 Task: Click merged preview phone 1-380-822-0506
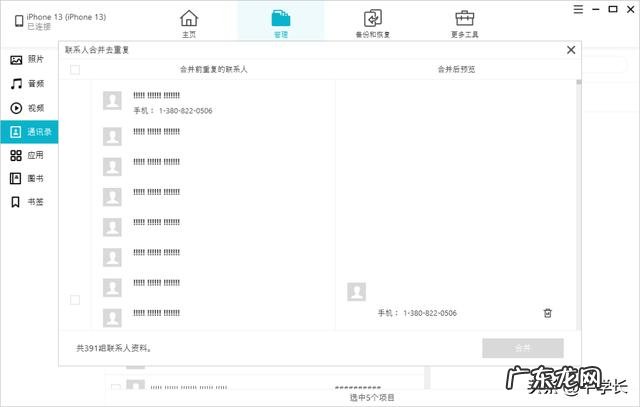click(430, 313)
